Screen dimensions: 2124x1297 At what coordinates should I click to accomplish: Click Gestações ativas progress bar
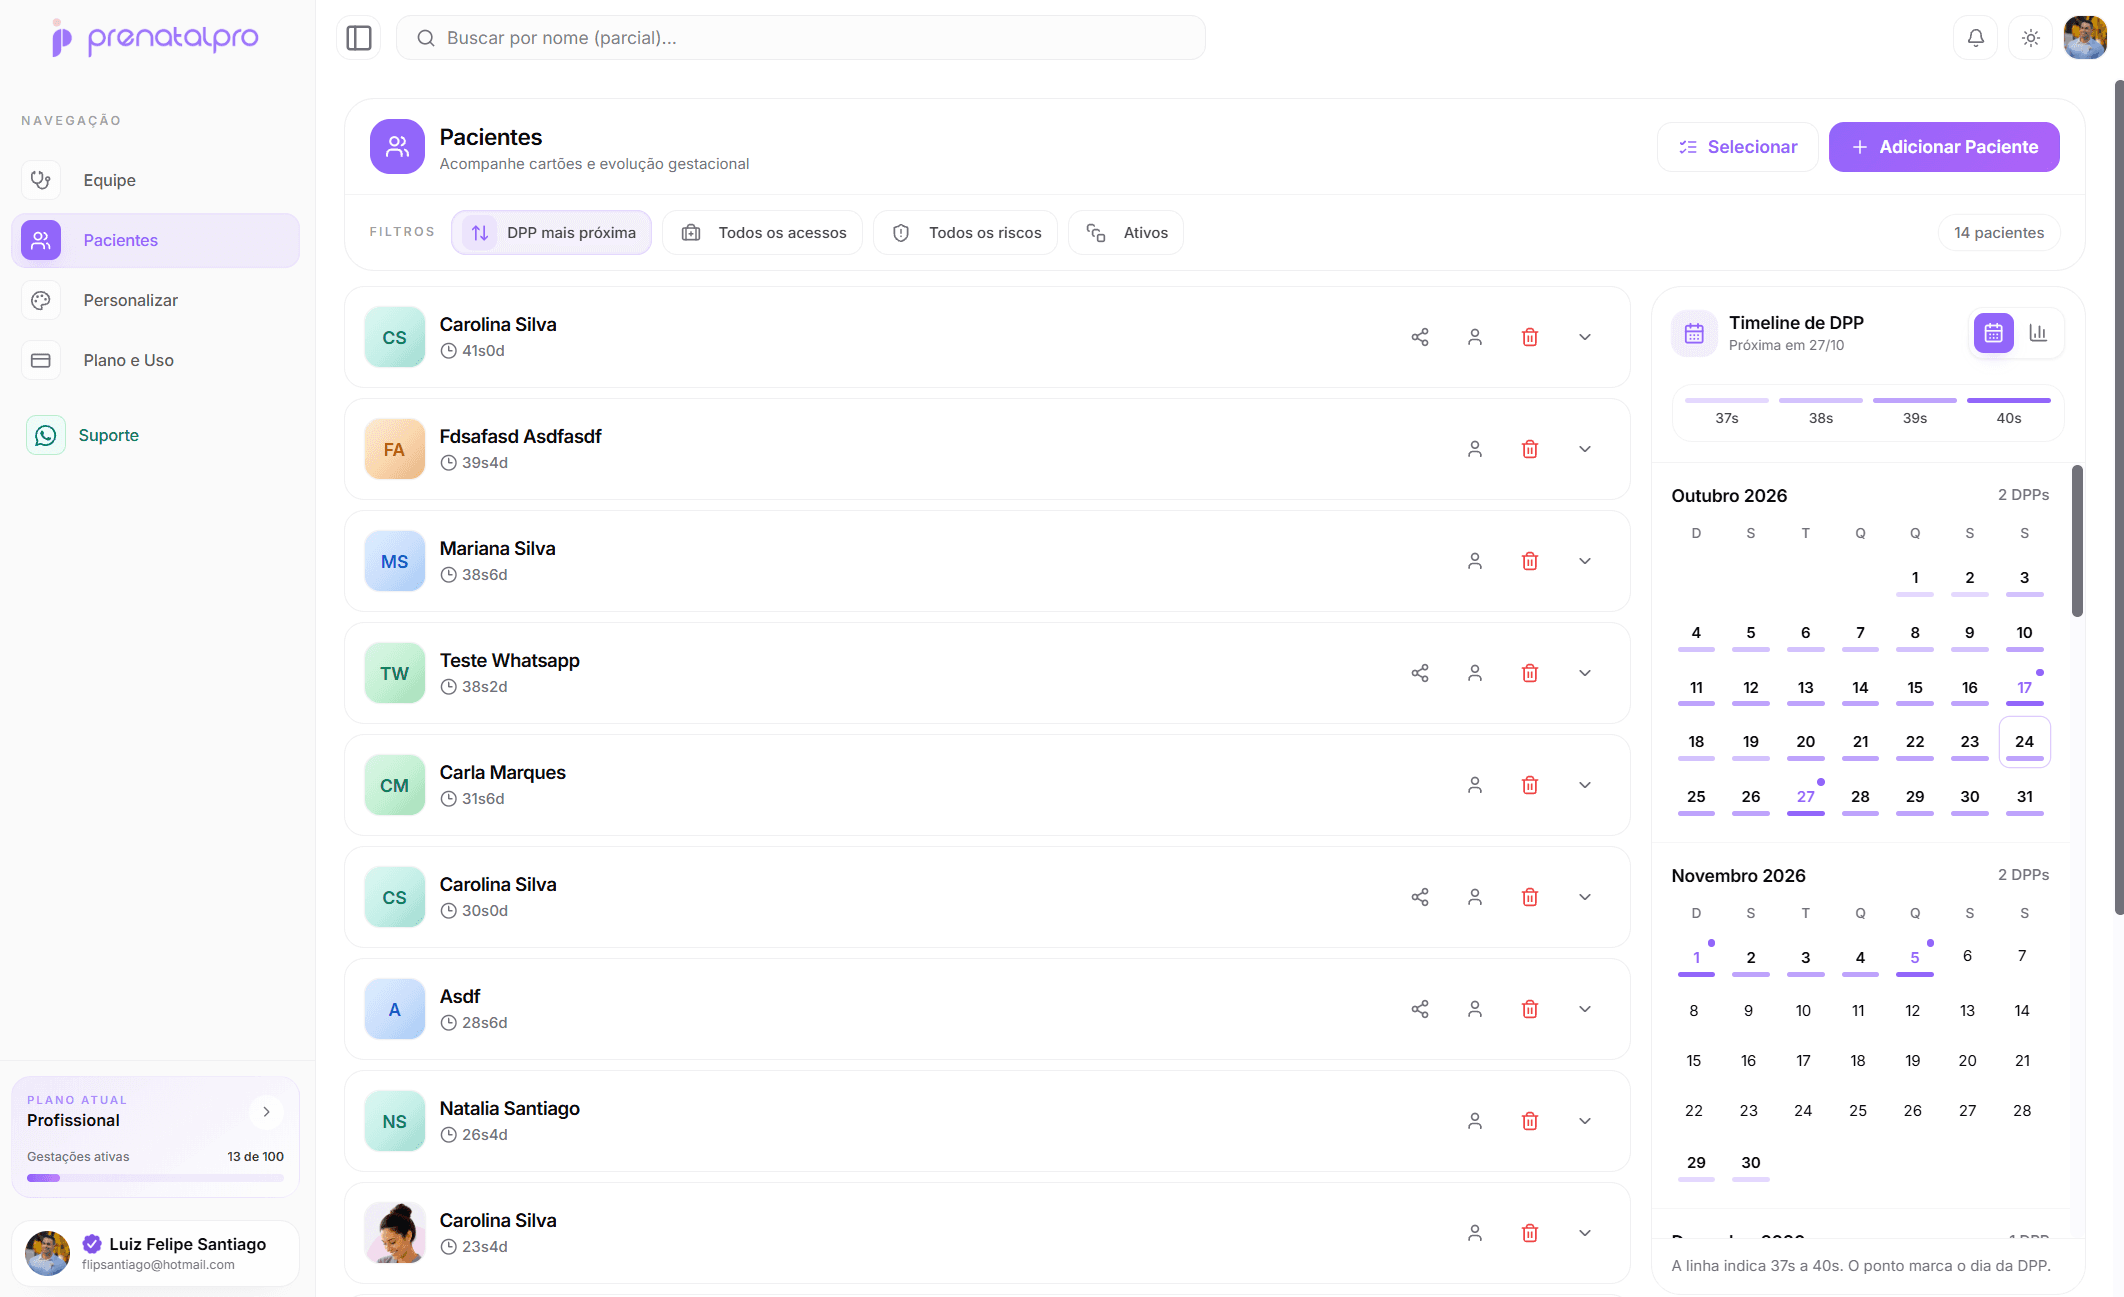[155, 1178]
